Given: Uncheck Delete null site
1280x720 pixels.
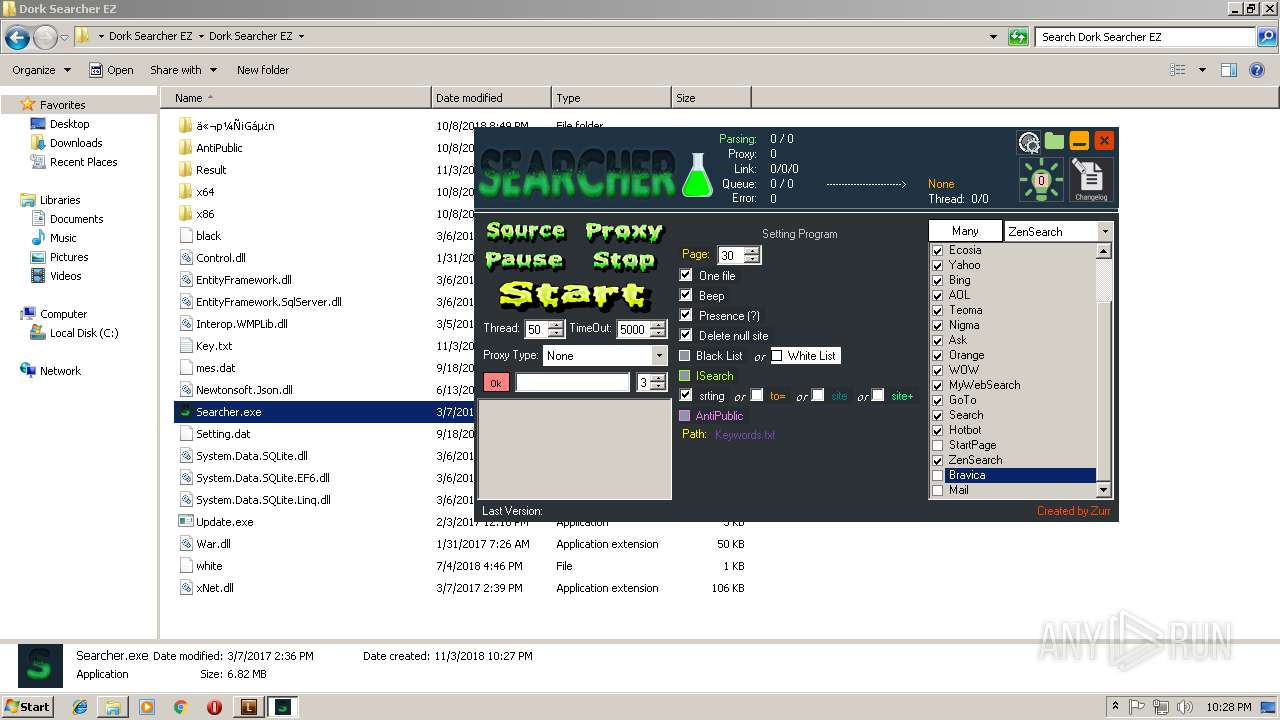Looking at the screenshot, I should (x=686, y=335).
